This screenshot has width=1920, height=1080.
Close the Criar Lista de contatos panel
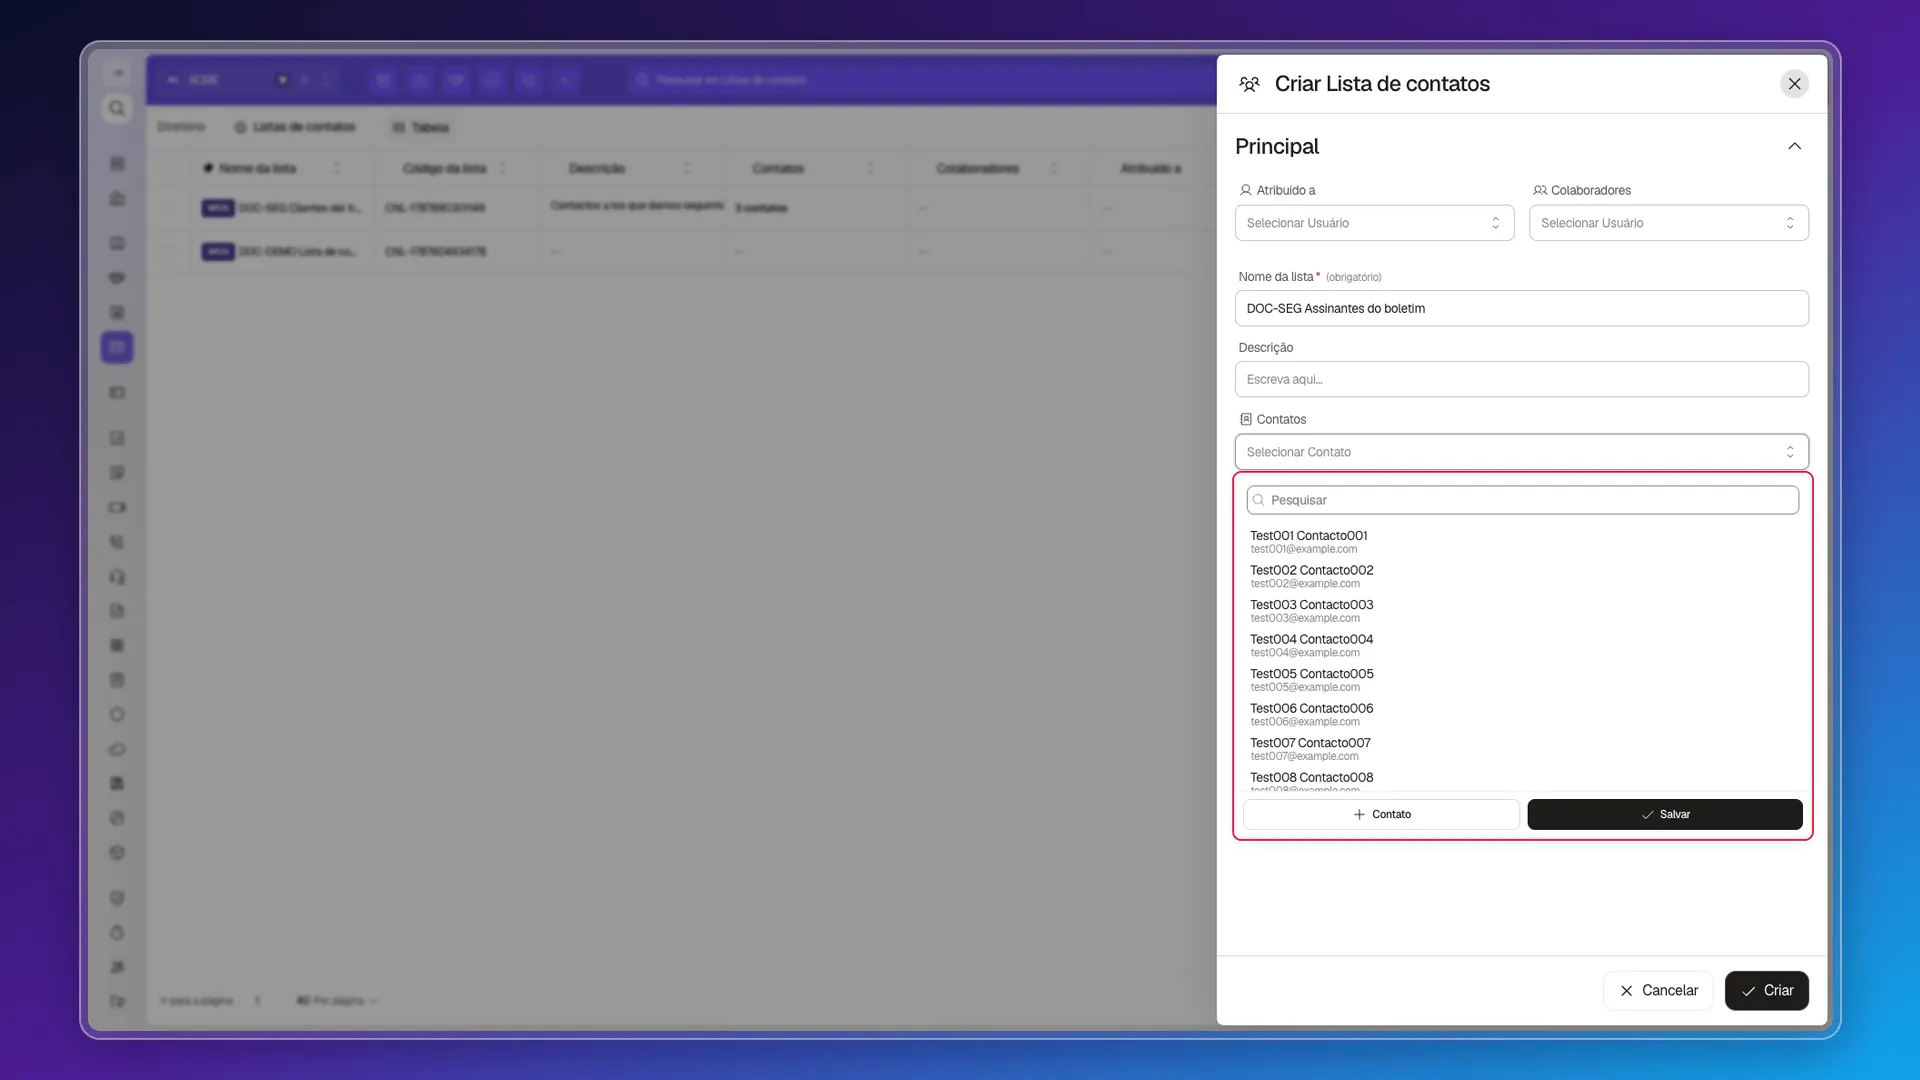tap(1794, 84)
